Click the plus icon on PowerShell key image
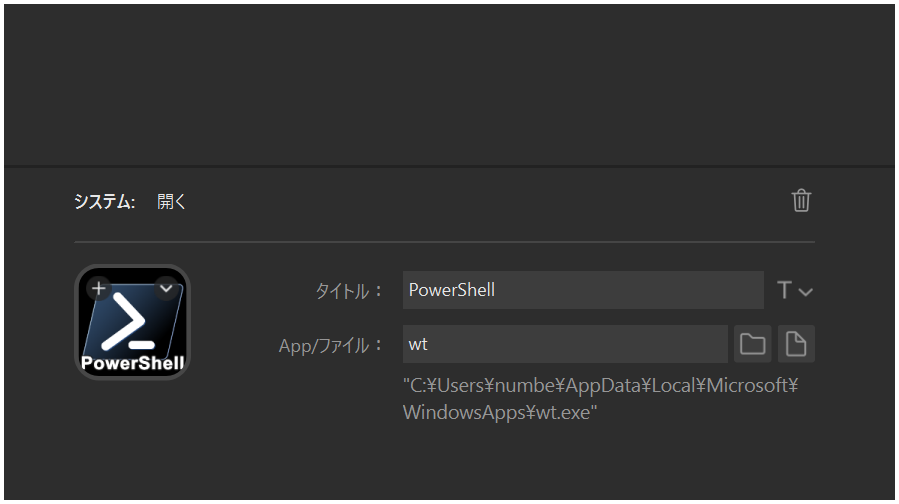Screen dimensions: 899x504 [x=99, y=289]
